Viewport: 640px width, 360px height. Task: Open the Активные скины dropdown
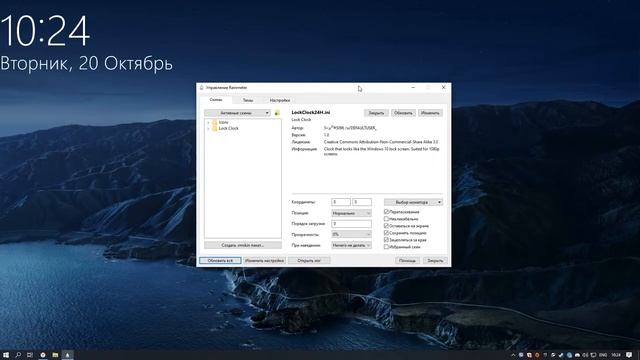pyautogui.click(x=237, y=113)
